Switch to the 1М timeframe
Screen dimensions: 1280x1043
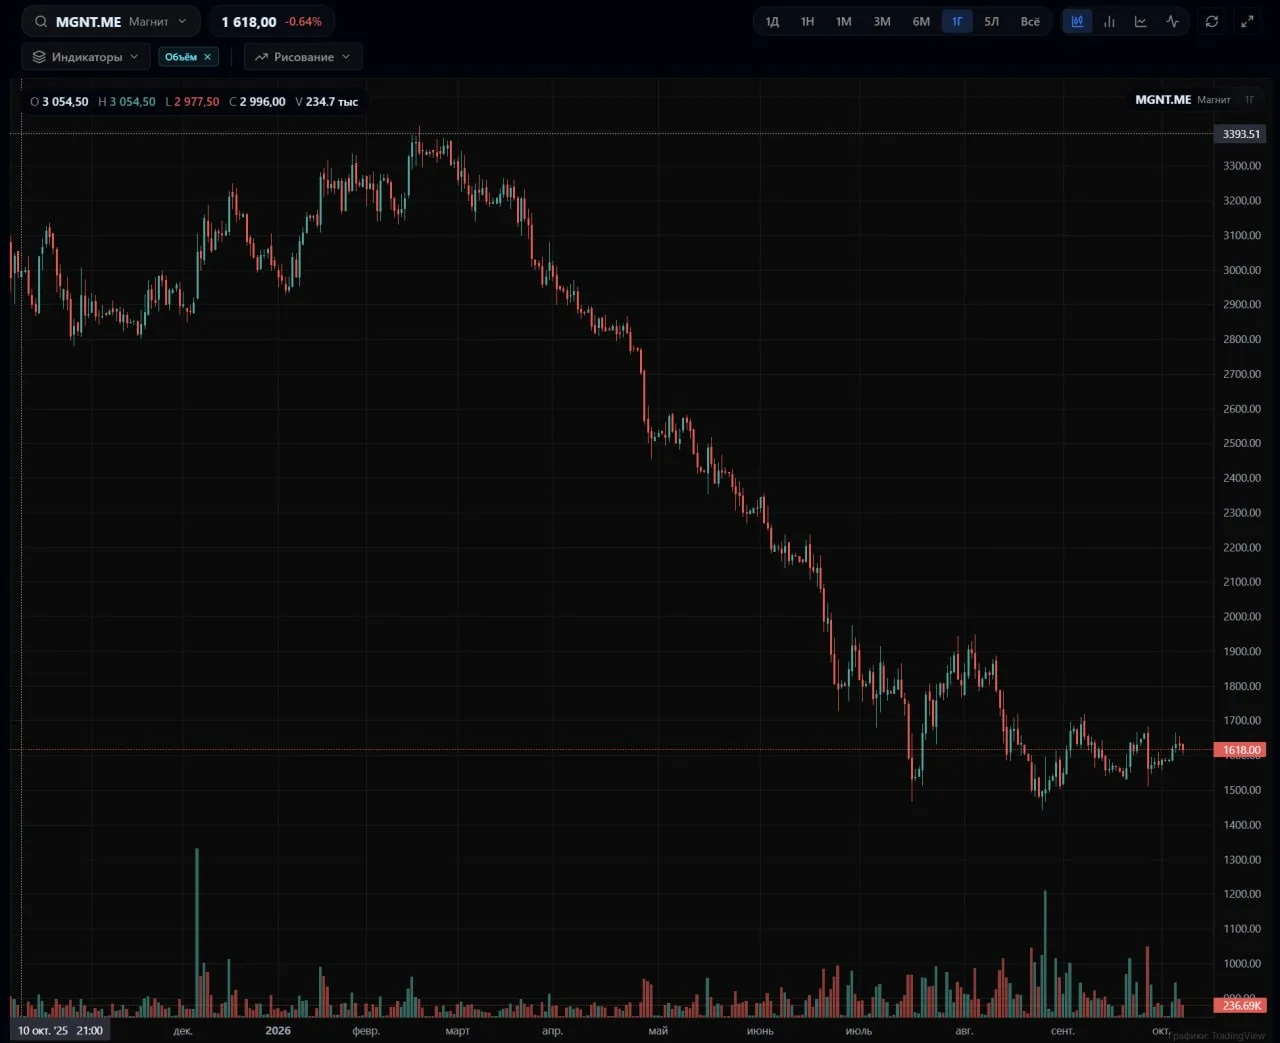[x=844, y=21]
